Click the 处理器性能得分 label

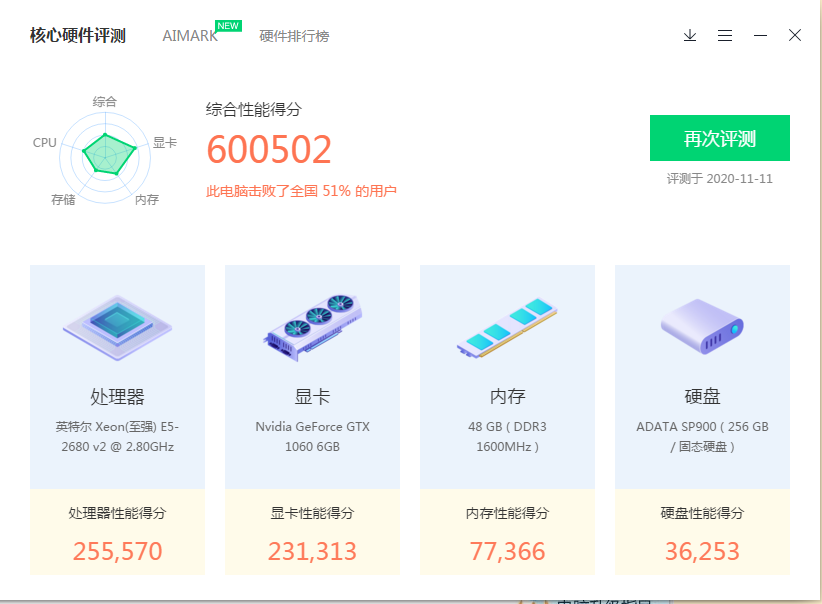[x=117, y=513]
